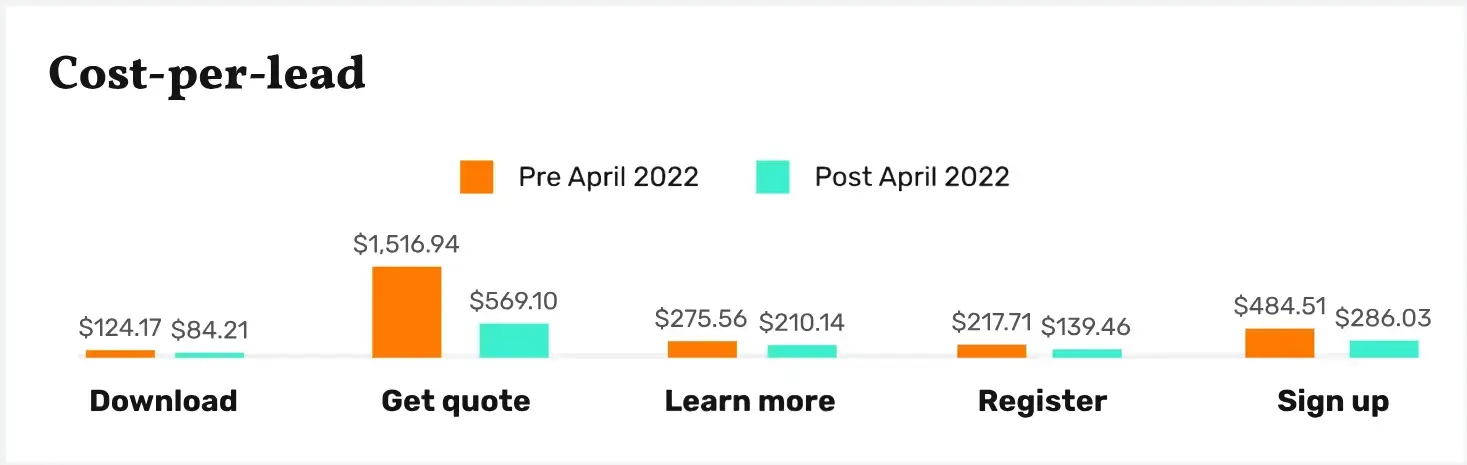Select the orange Get quote bar
The width and height of the screenshot is (1467, 465).
click(x=406, y=312)
